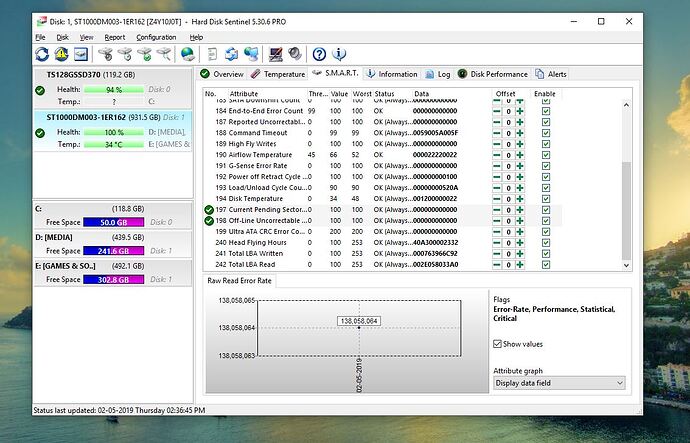Image resolution: width=690 pixels, height=443 pixels.
Task: Open the Help question mark icon
Action: 320,54
